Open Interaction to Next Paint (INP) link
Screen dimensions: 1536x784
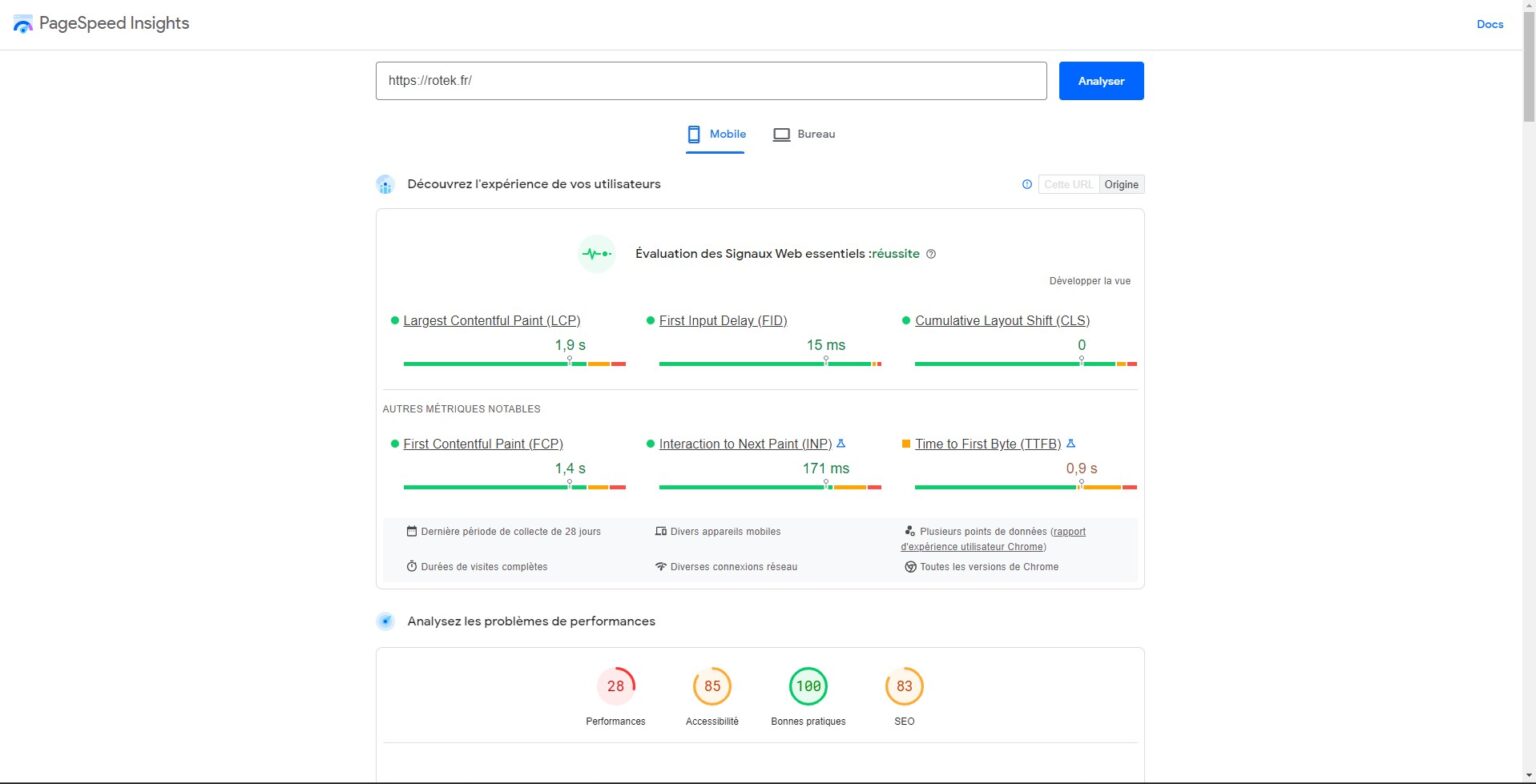point(745,444)
